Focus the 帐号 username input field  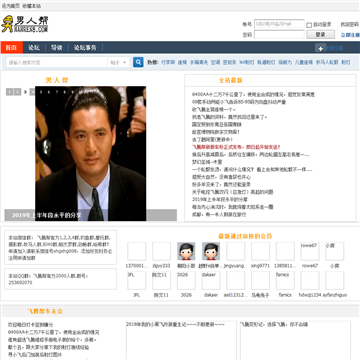click(279, 24)
